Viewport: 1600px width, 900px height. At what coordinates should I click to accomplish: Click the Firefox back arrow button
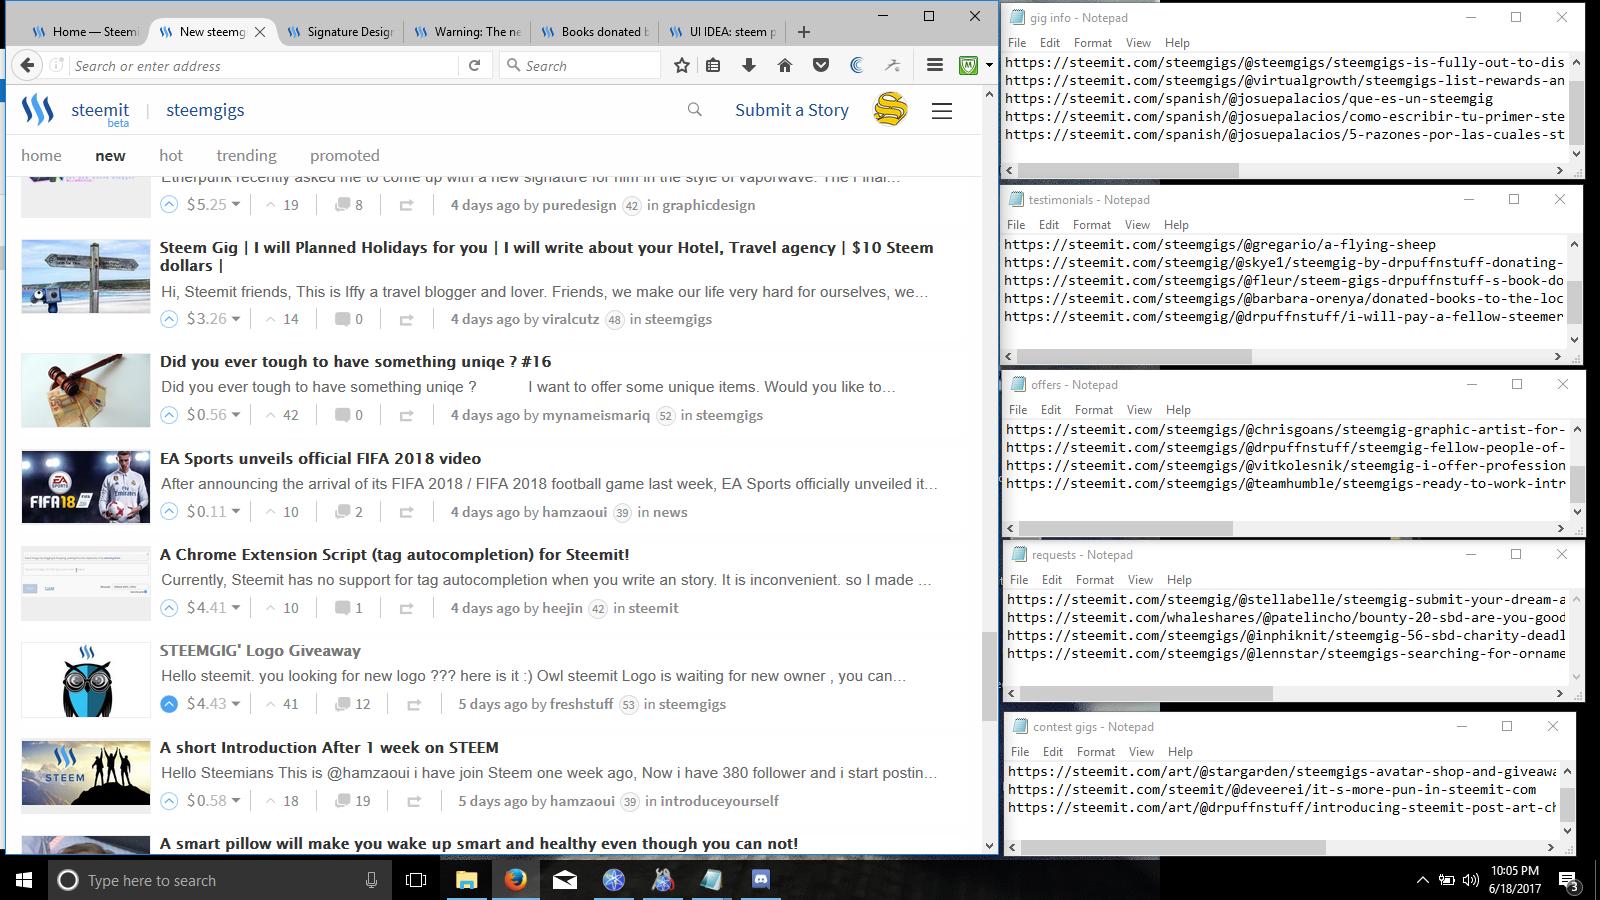pos(27,65)
